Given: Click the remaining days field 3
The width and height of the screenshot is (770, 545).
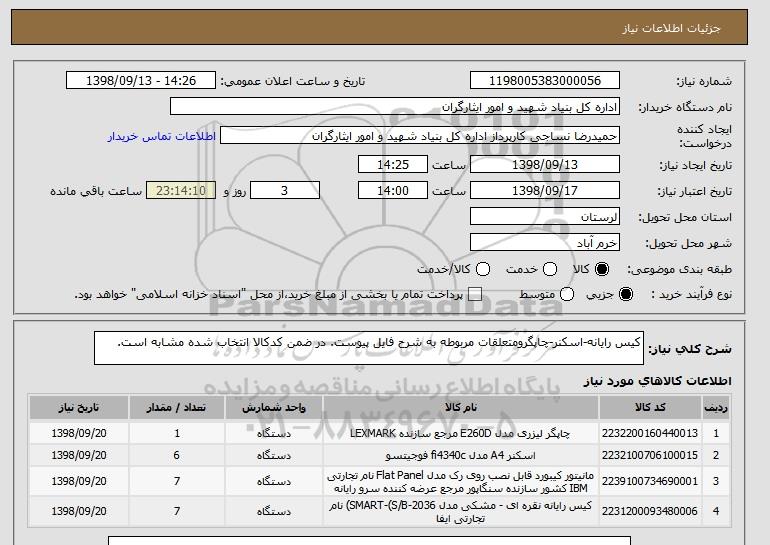Looking at the screenshot, I should point(285,191).
